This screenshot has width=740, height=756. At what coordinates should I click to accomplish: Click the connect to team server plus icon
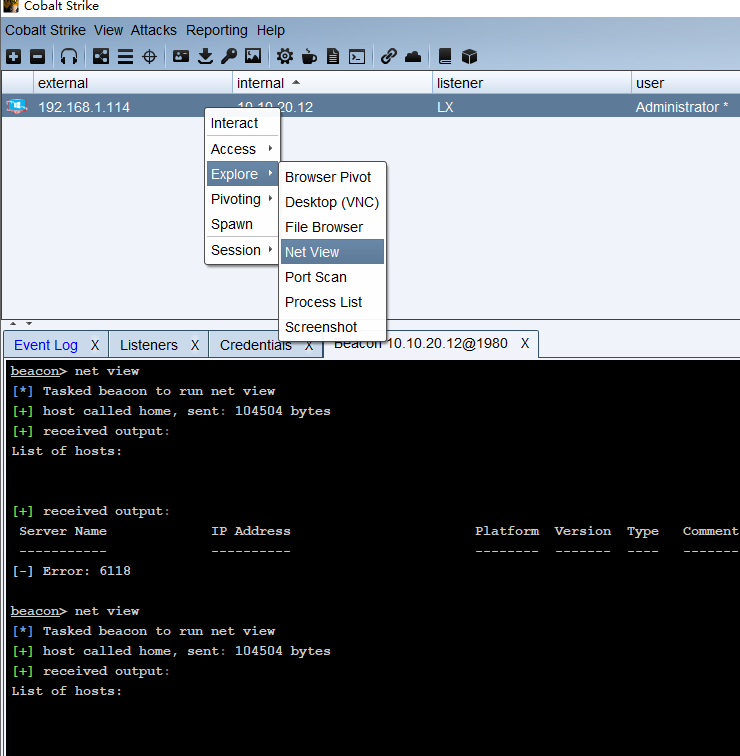(x=13, y=56)
